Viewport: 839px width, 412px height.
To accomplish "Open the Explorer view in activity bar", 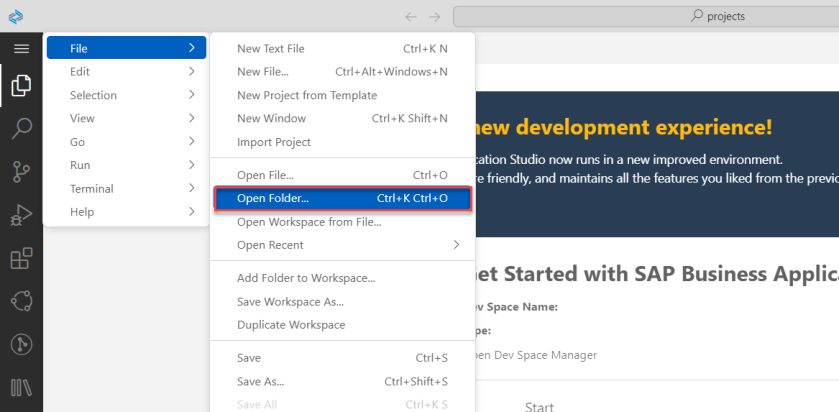I will pyautogui.click(x=21, y=86).
